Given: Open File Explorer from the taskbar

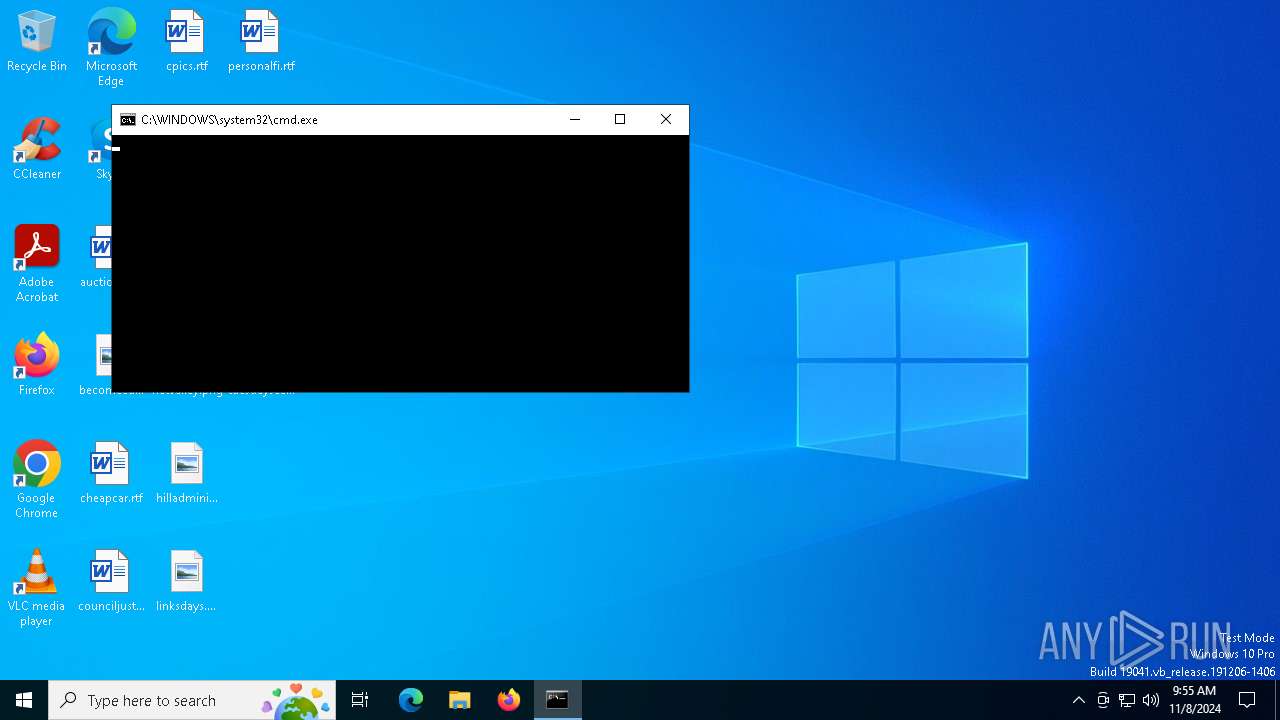Looking at the screenshot, I should pos(459,700).
